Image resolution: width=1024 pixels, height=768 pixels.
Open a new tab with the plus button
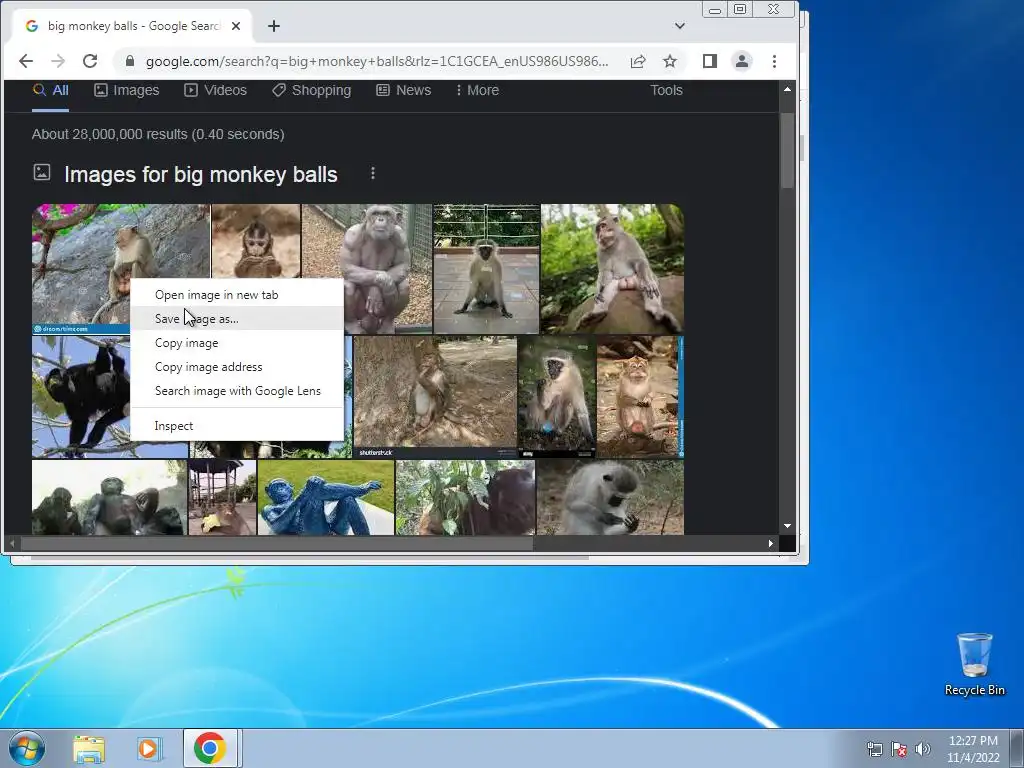[274, 26]
